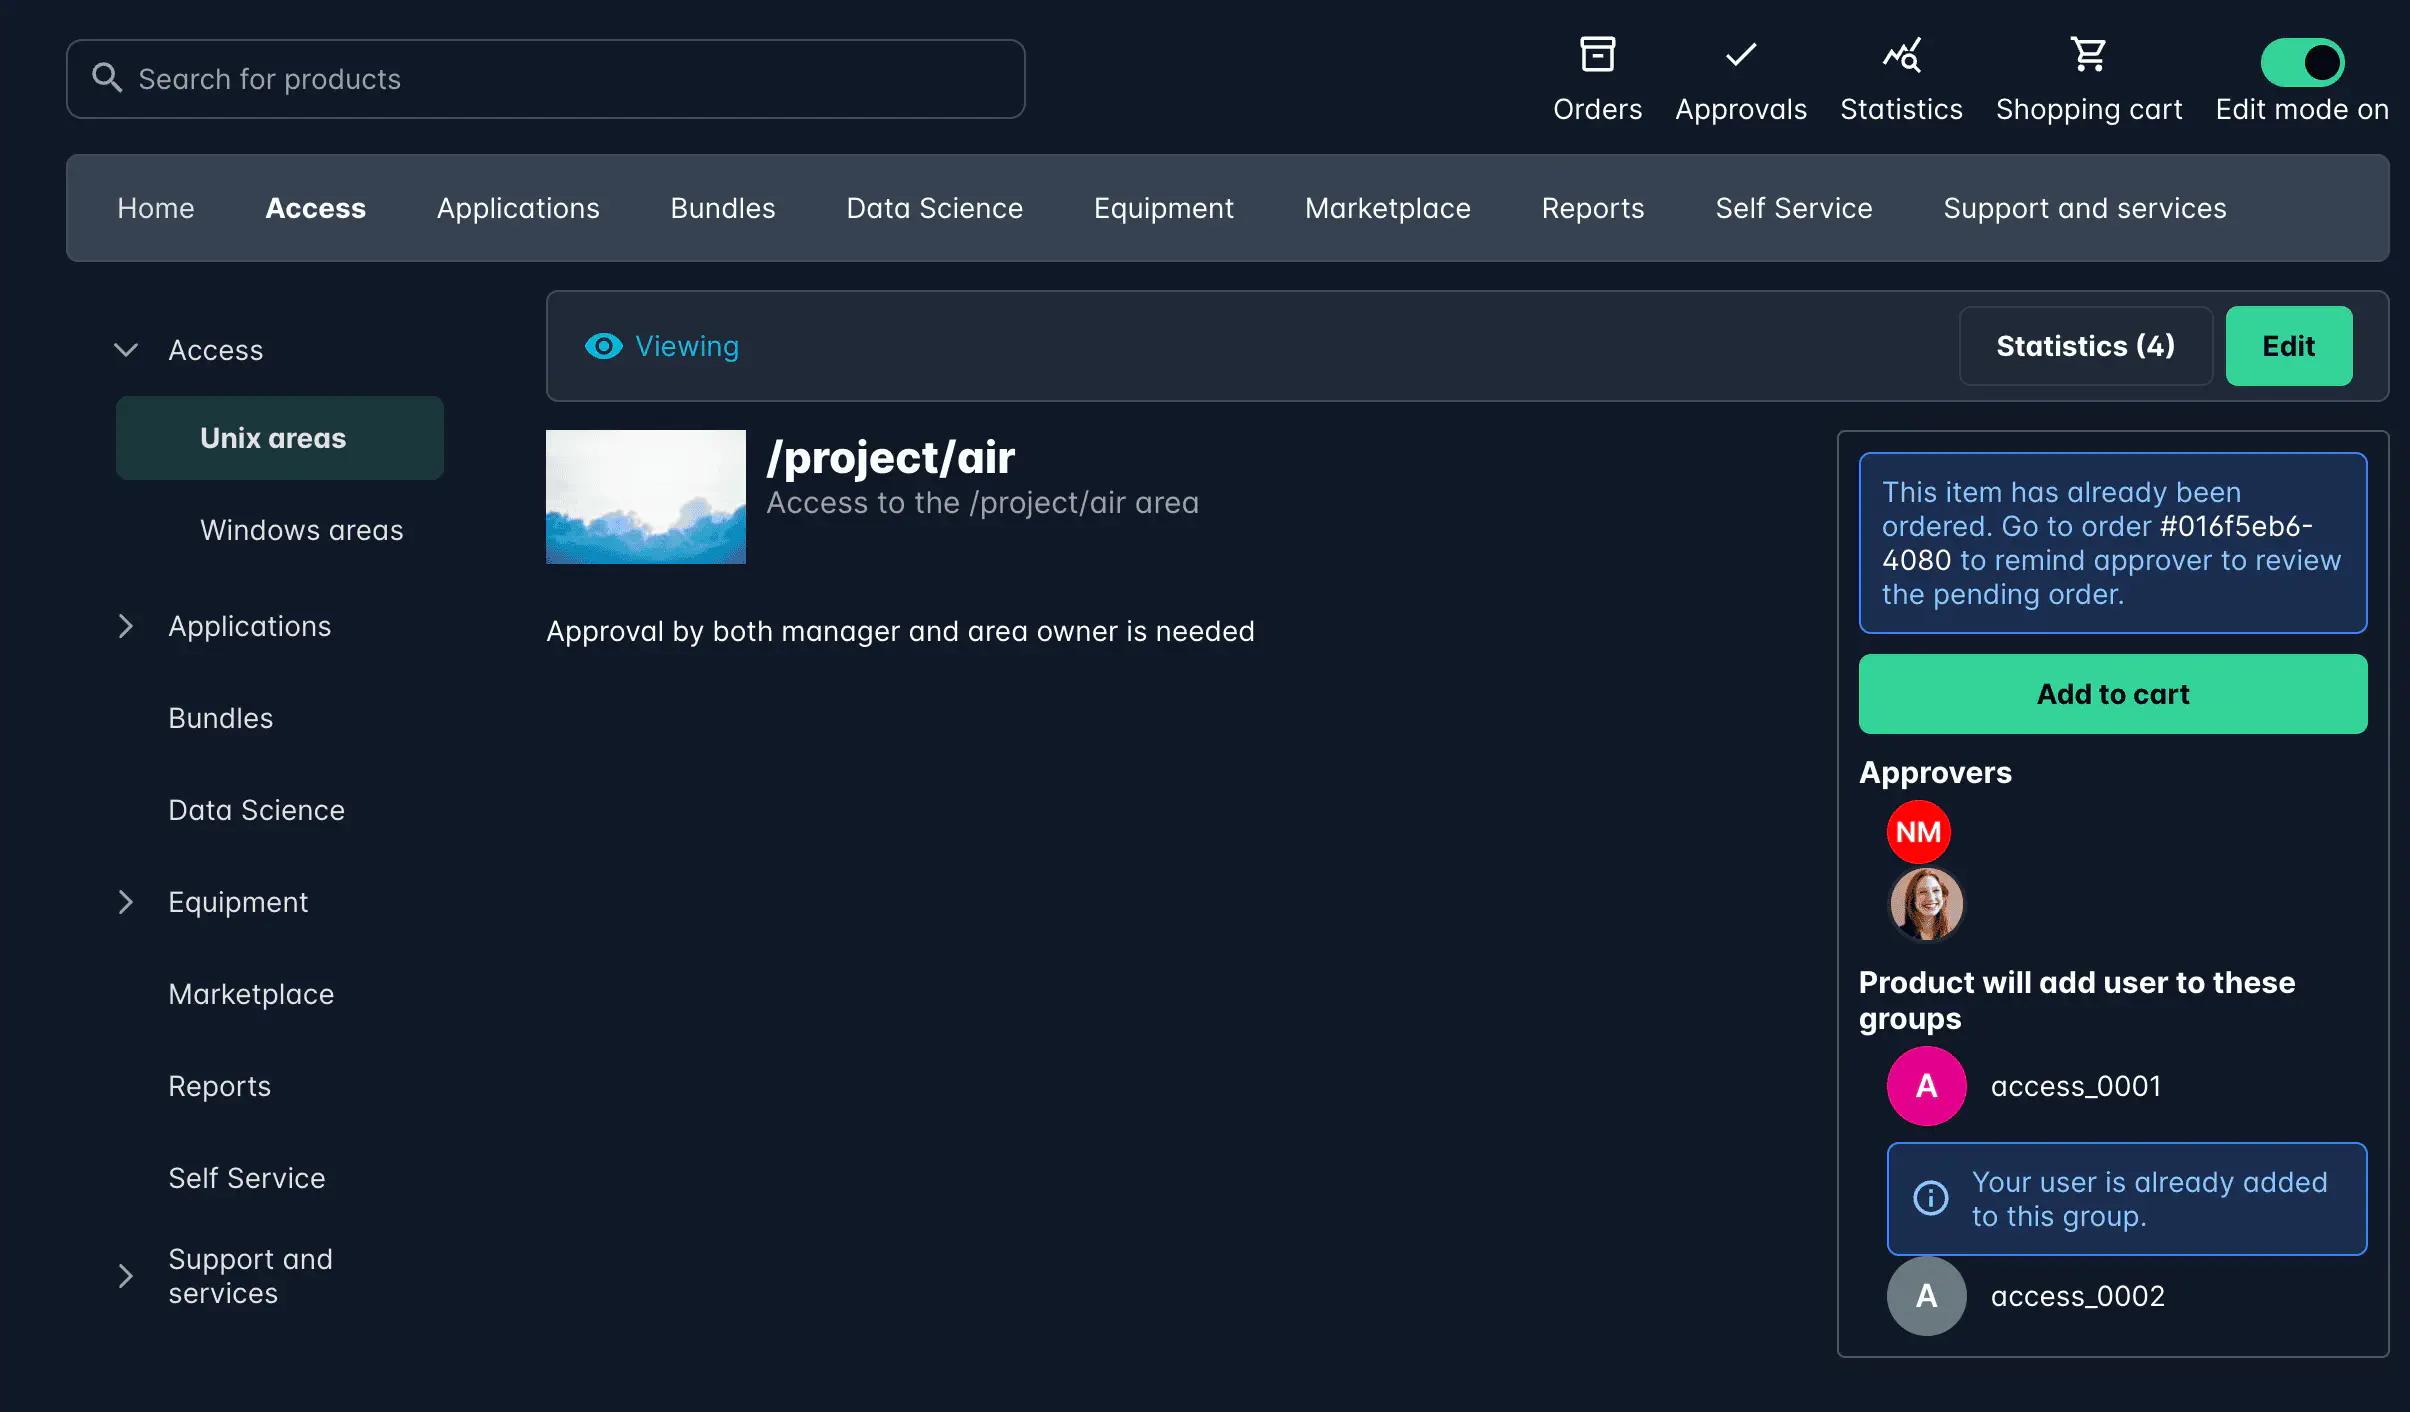Collapse the Access section in the sidebar
Image resolution: width=2410 pixels, height=1412 pixels.
click(x=126, y=349)
